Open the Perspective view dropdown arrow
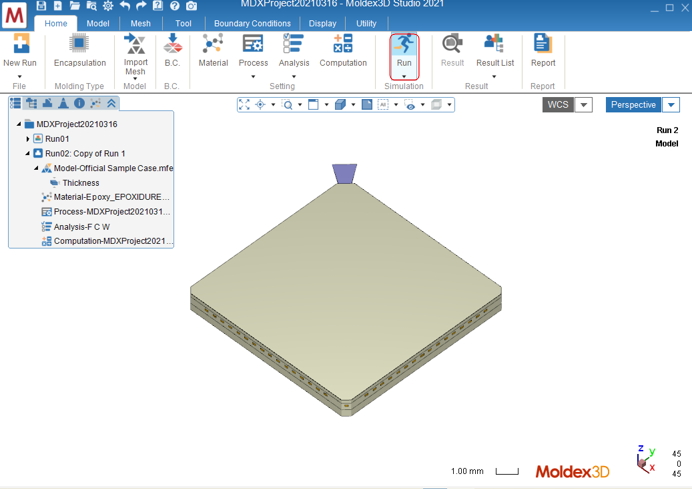The image size is (692, 489). (x=671, y=105)
